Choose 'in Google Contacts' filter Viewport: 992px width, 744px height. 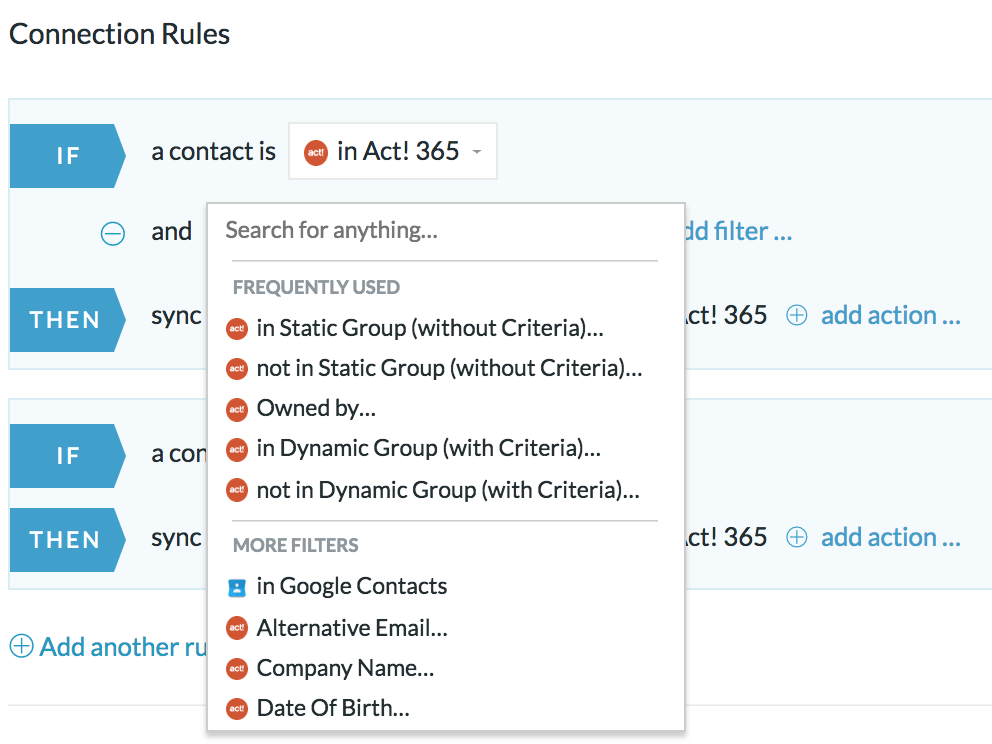tap(352, 586)
